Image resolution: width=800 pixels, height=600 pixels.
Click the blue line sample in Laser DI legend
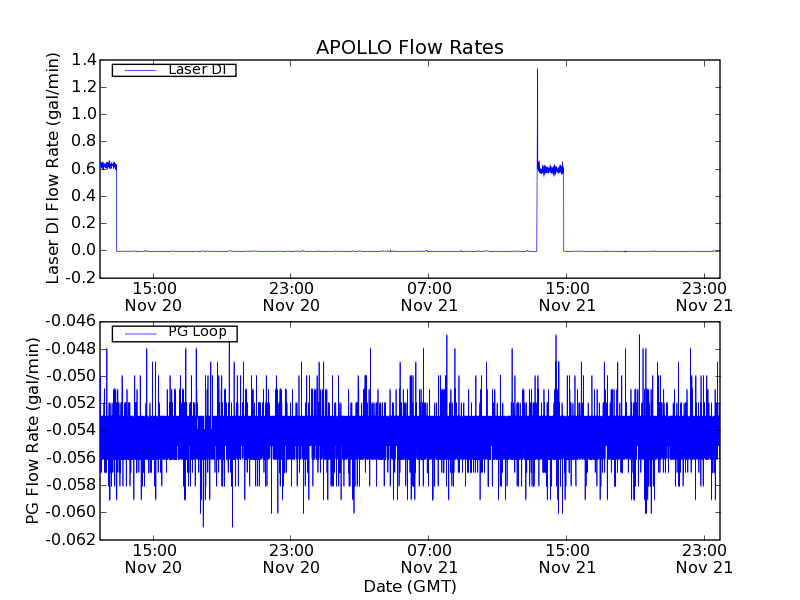(136, 70)
